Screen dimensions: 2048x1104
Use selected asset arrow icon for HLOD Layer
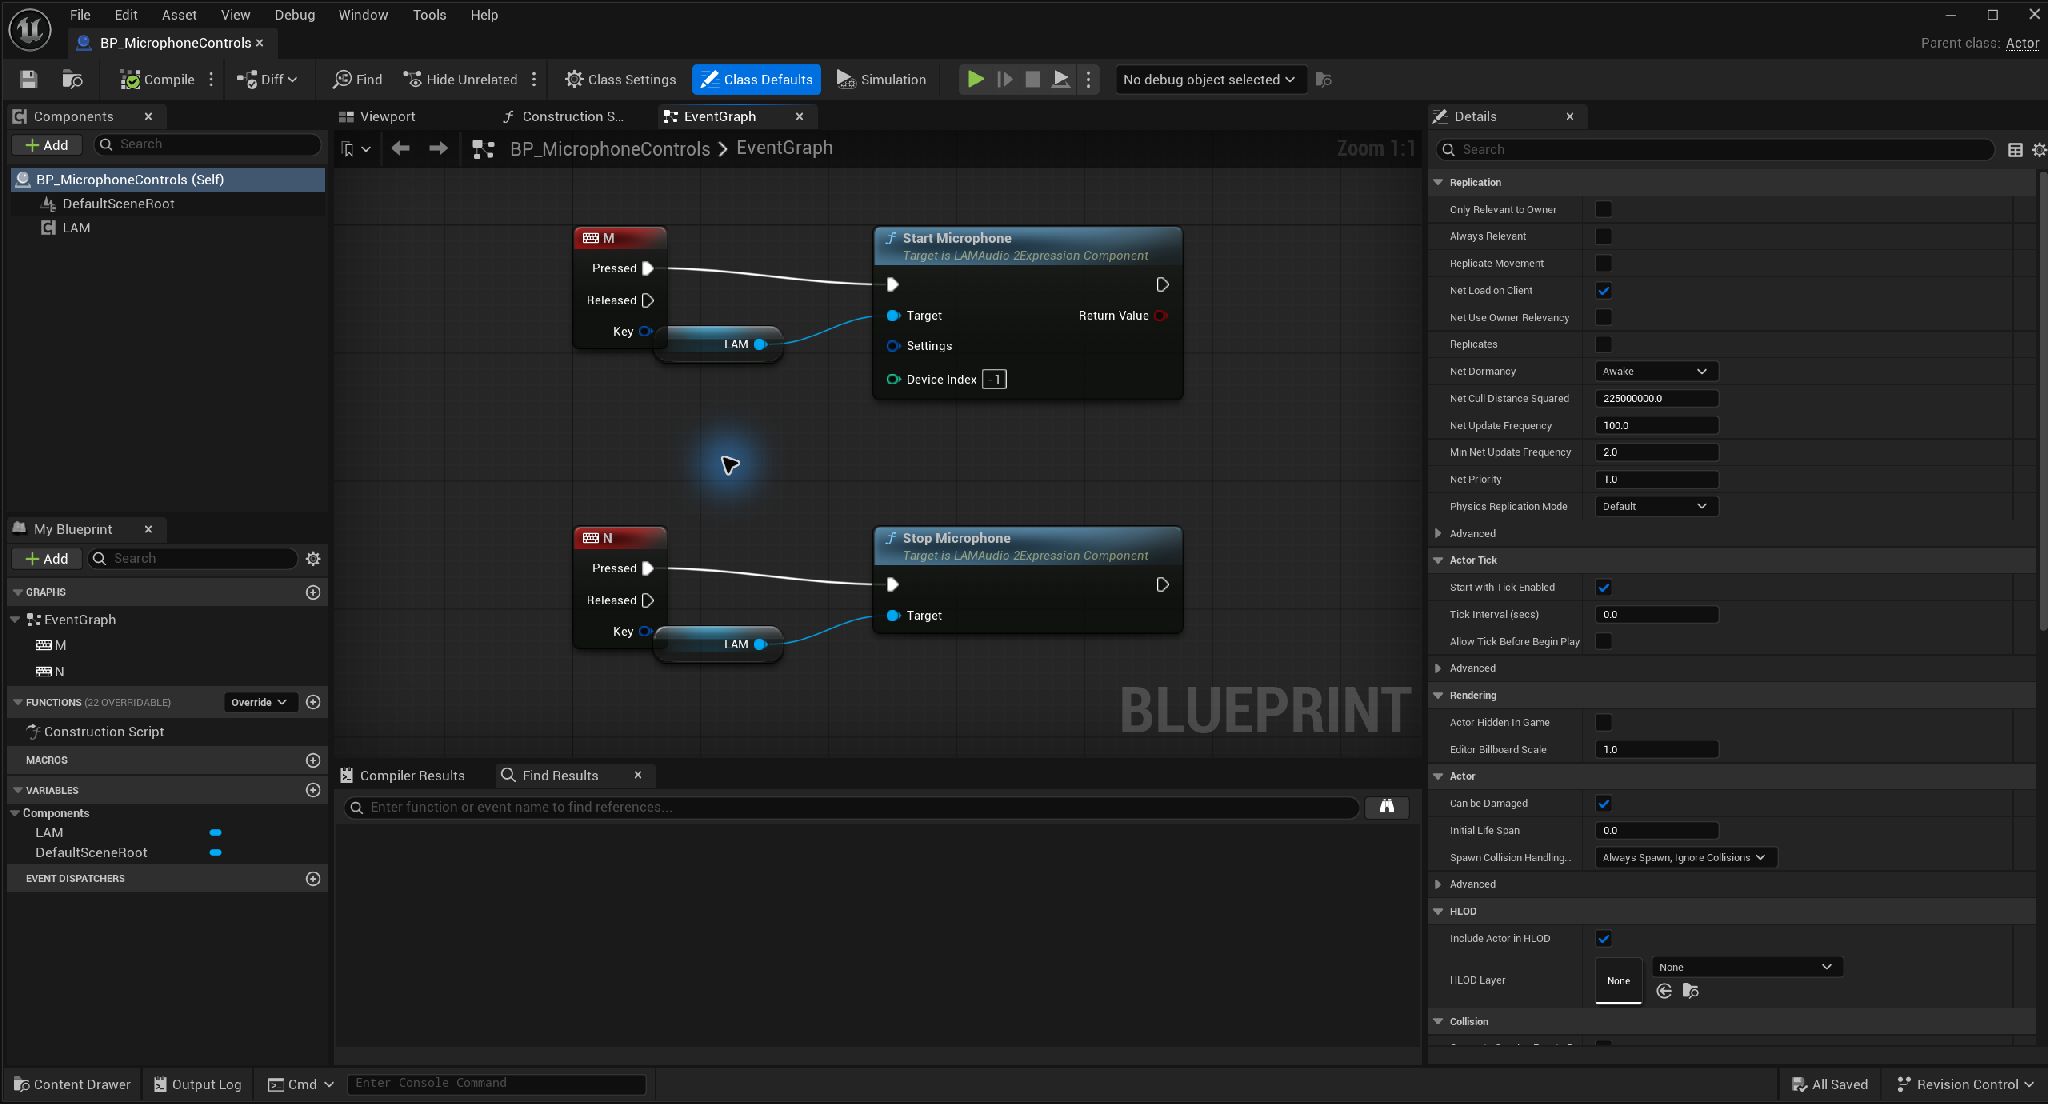click(1664, 991)
